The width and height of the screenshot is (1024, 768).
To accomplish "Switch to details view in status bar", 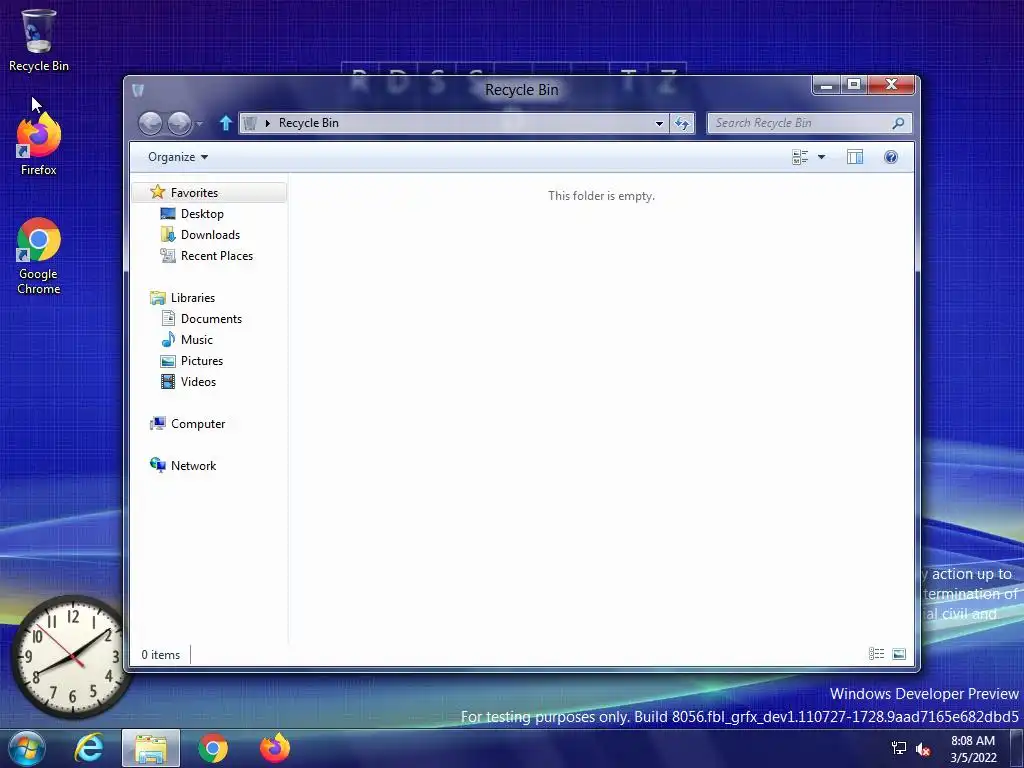I will [876, 654].
